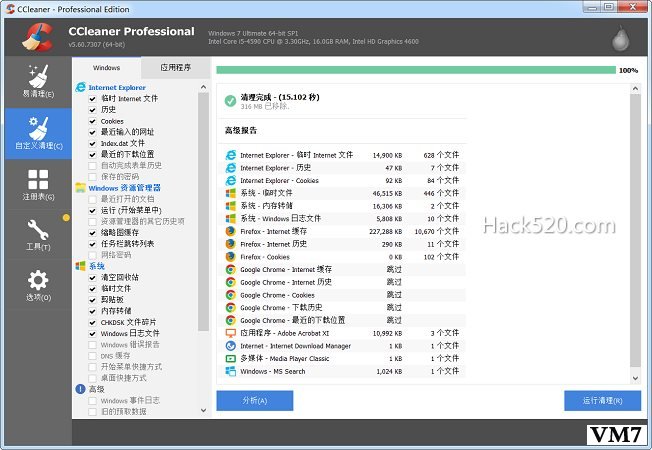Viewport: 652px width, 450px height.
Task: Click scroll down arrow in cleaning options list
Action: pyautogui.click(x=203, y=410)
